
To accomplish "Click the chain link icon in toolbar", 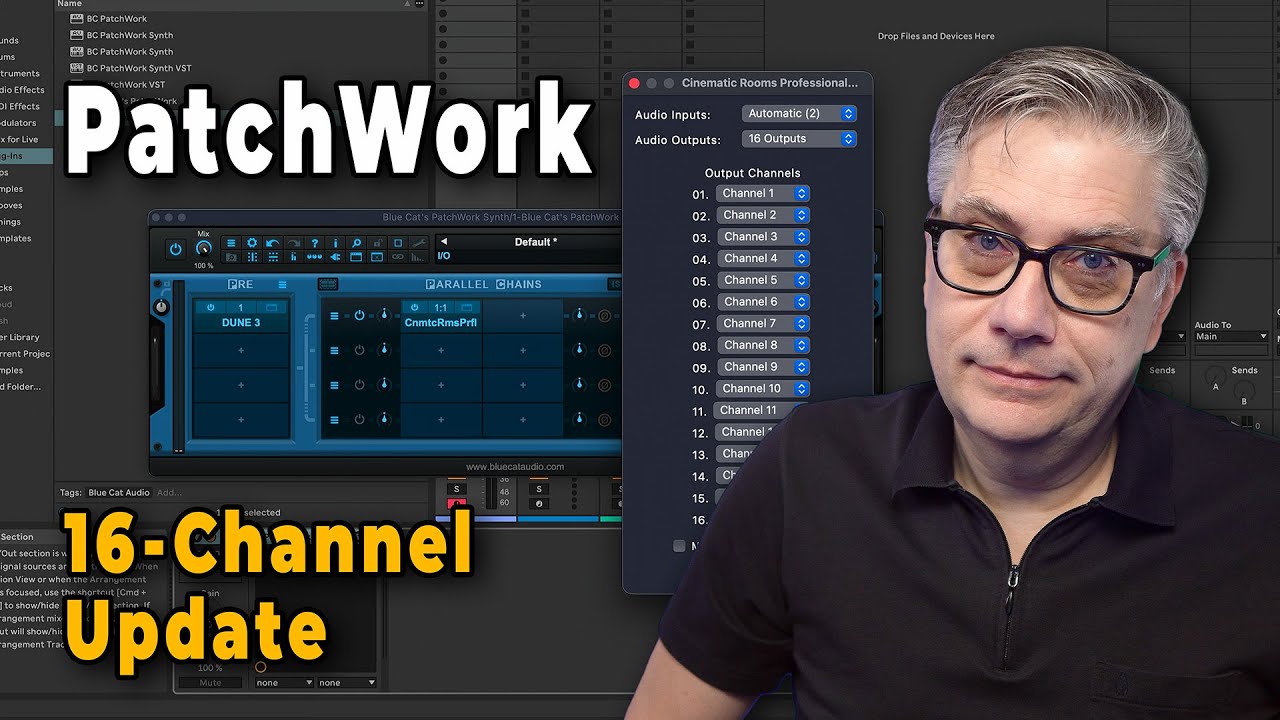I will pyautogui.click(x=398, y=257).
